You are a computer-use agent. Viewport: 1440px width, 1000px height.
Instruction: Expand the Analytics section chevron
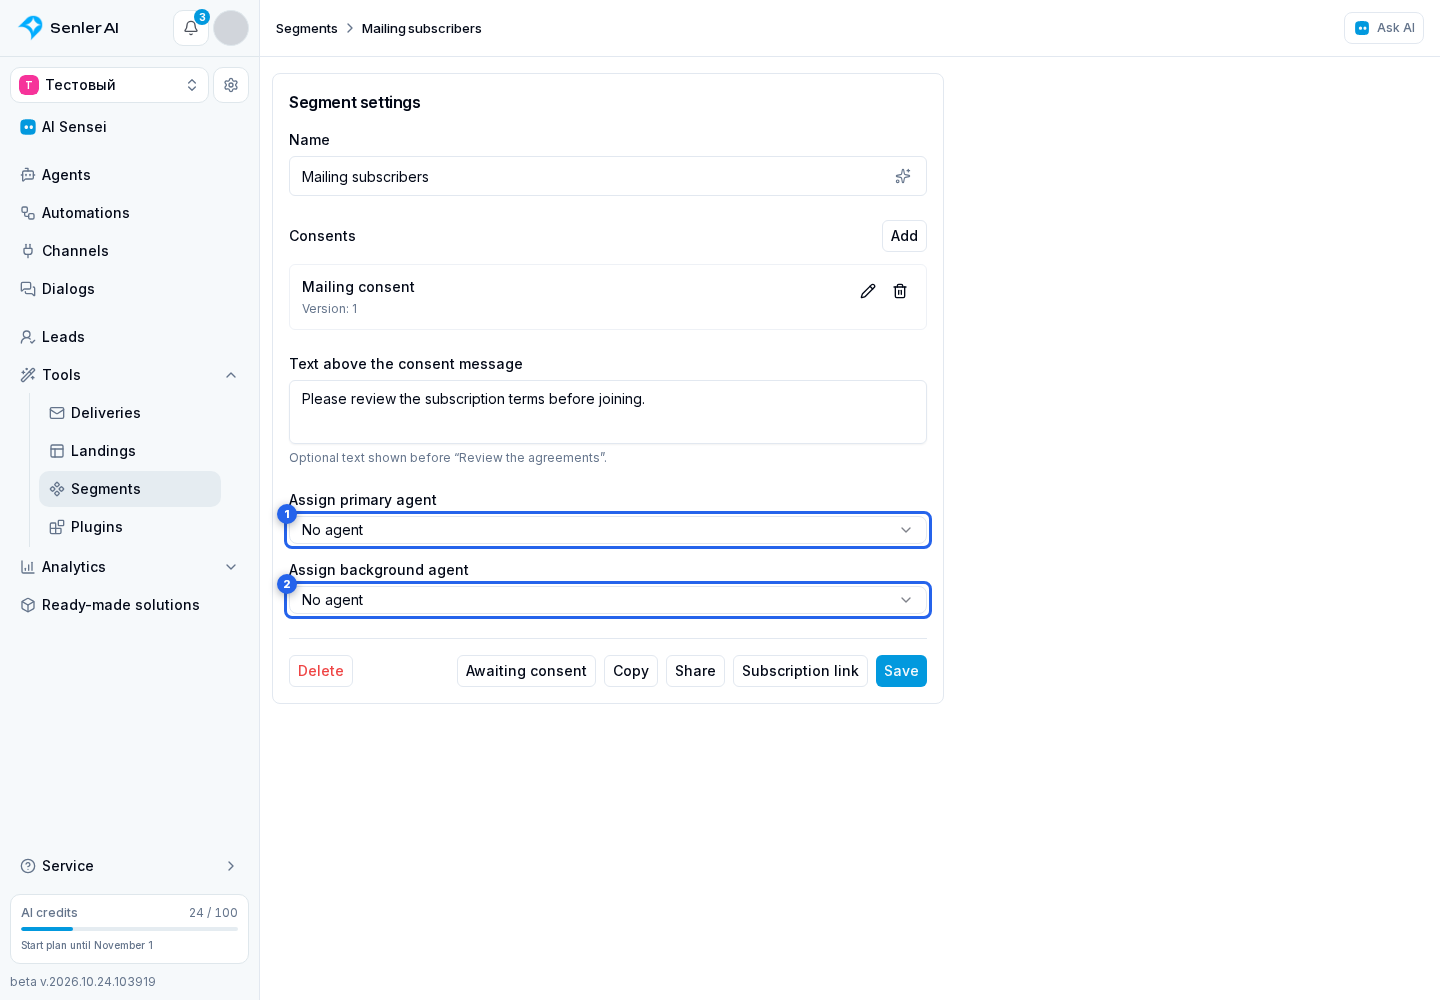pyautogui.click(x=231, y=567)
